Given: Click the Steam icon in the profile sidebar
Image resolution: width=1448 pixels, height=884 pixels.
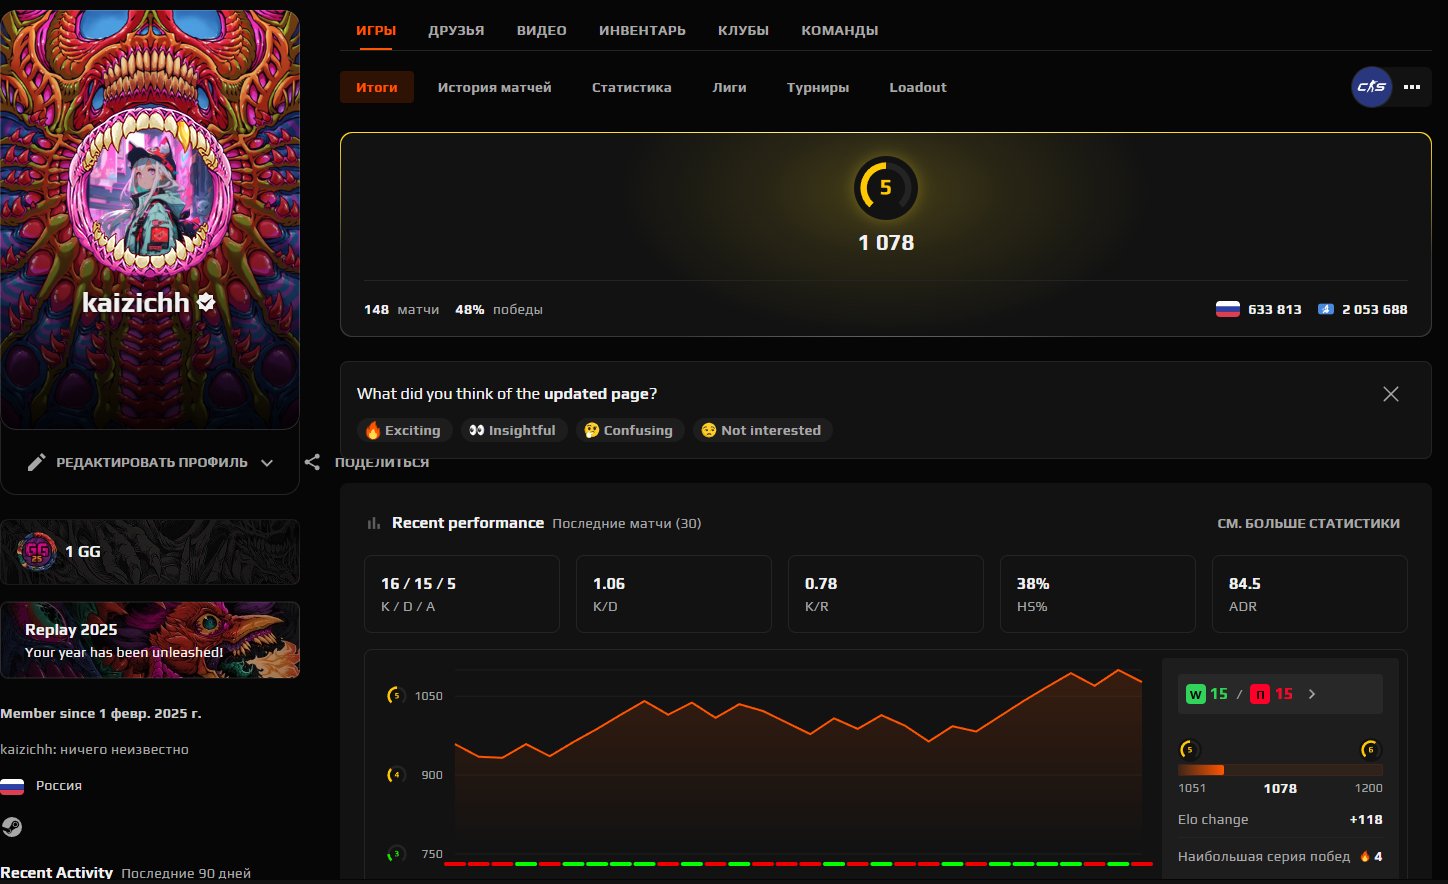Looking at the screenshot, I should (12, 826).
